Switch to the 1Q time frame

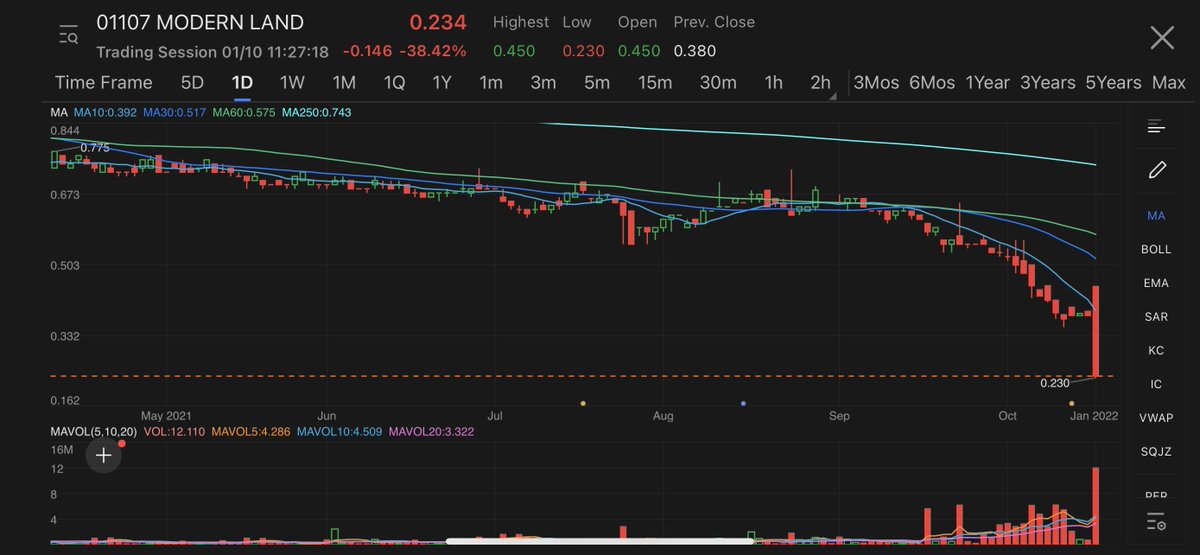tap(394, 82)
